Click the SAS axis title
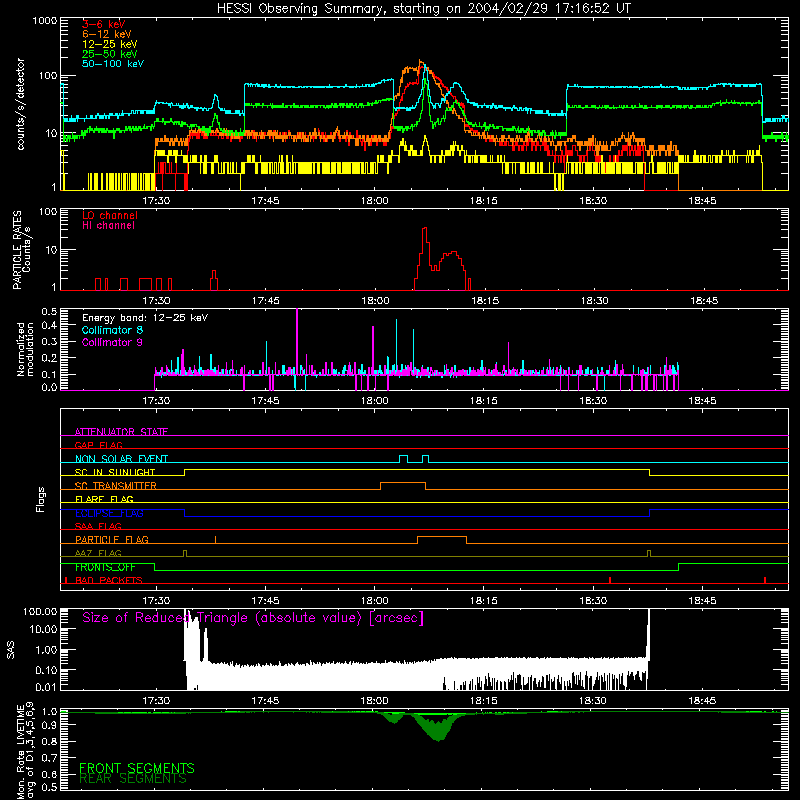This screenshot has width=800, height=800. coord(11,649)
